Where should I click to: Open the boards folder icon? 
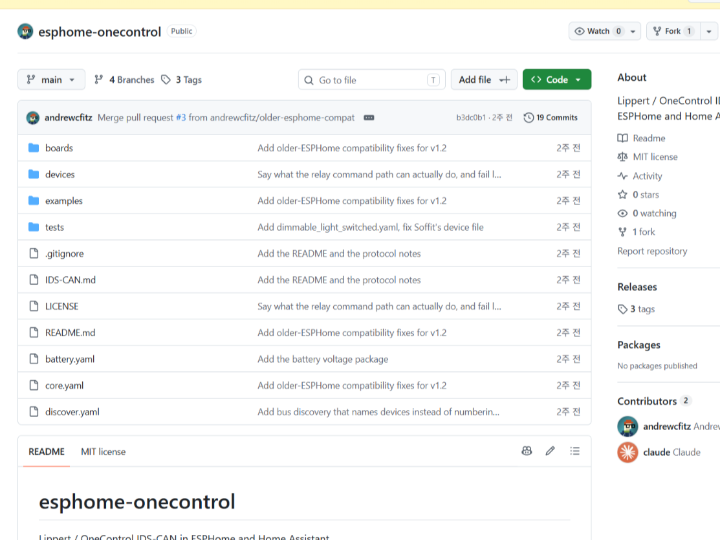[34, 148]
